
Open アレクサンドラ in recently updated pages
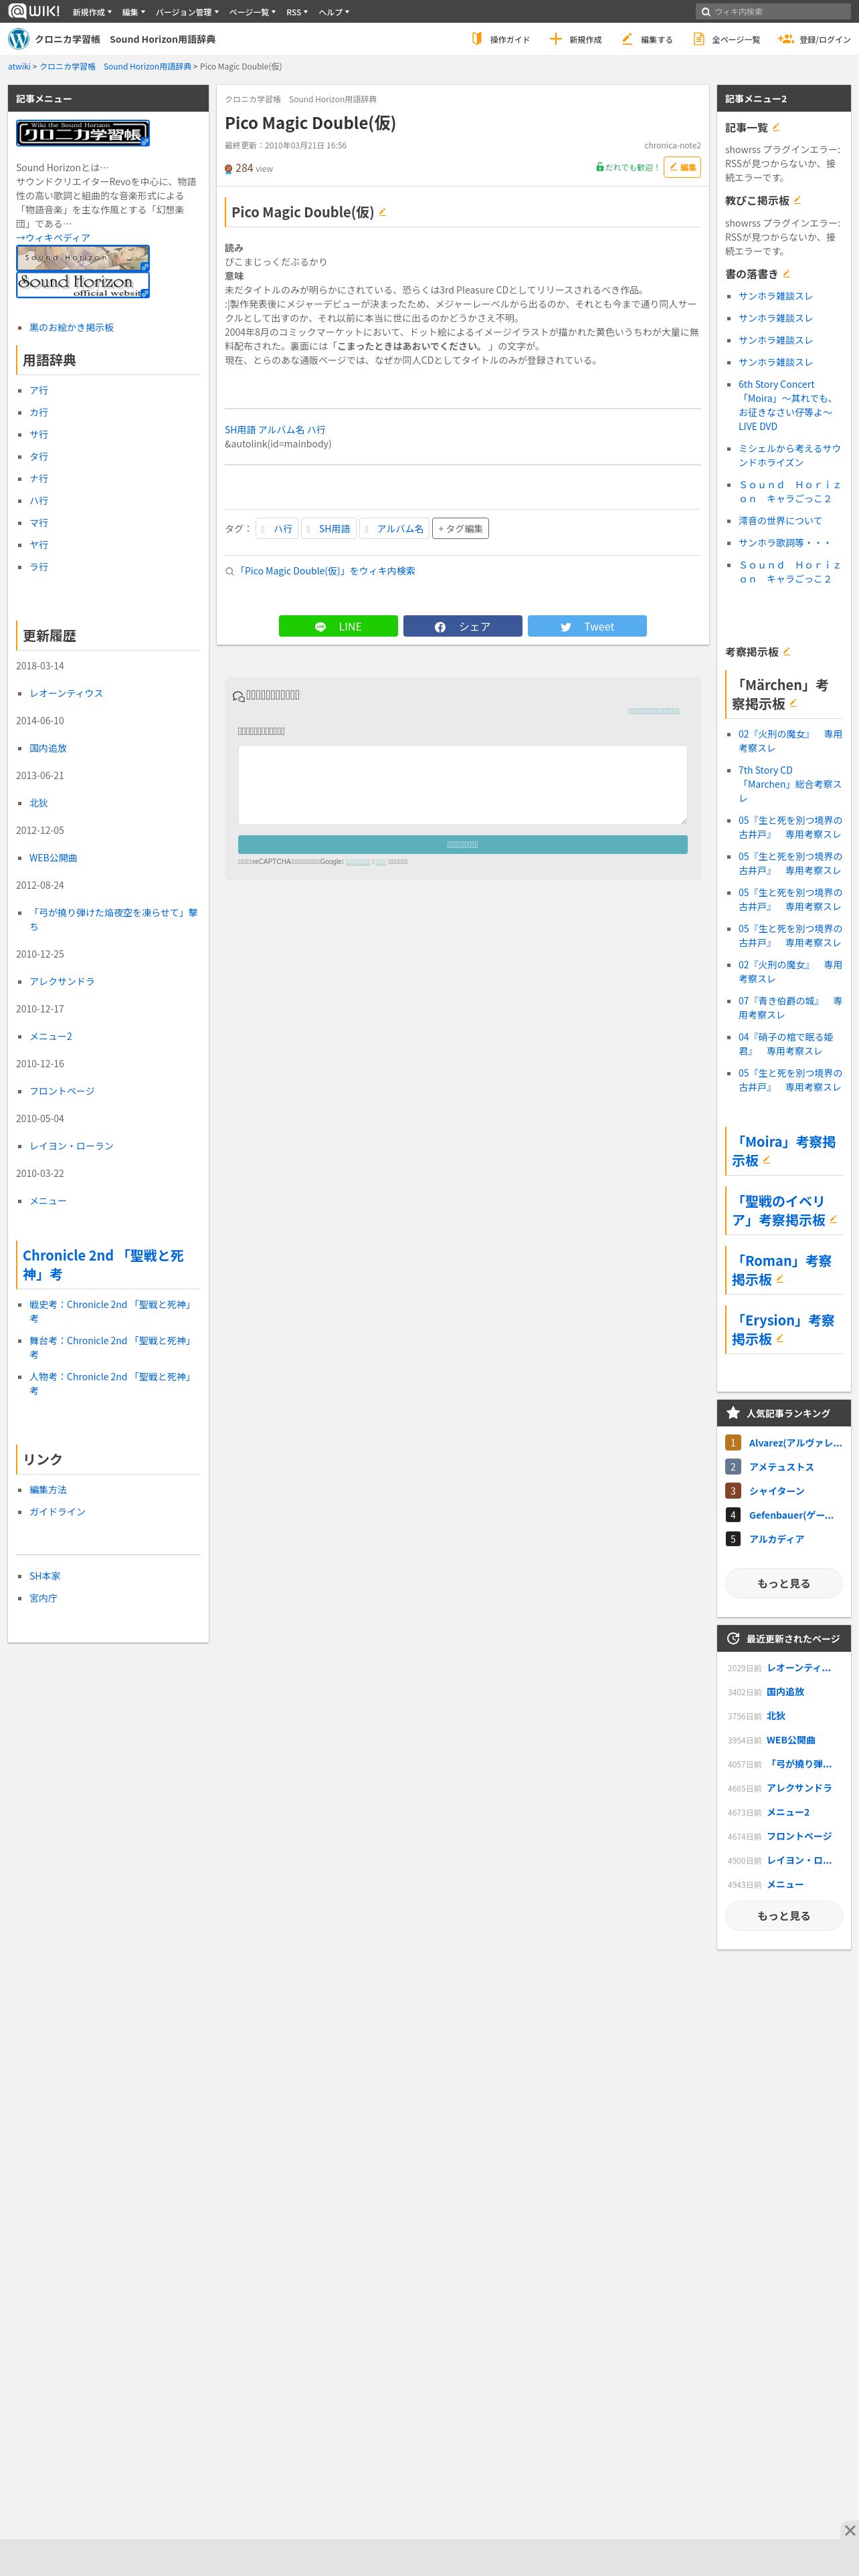click(799, 1788)
